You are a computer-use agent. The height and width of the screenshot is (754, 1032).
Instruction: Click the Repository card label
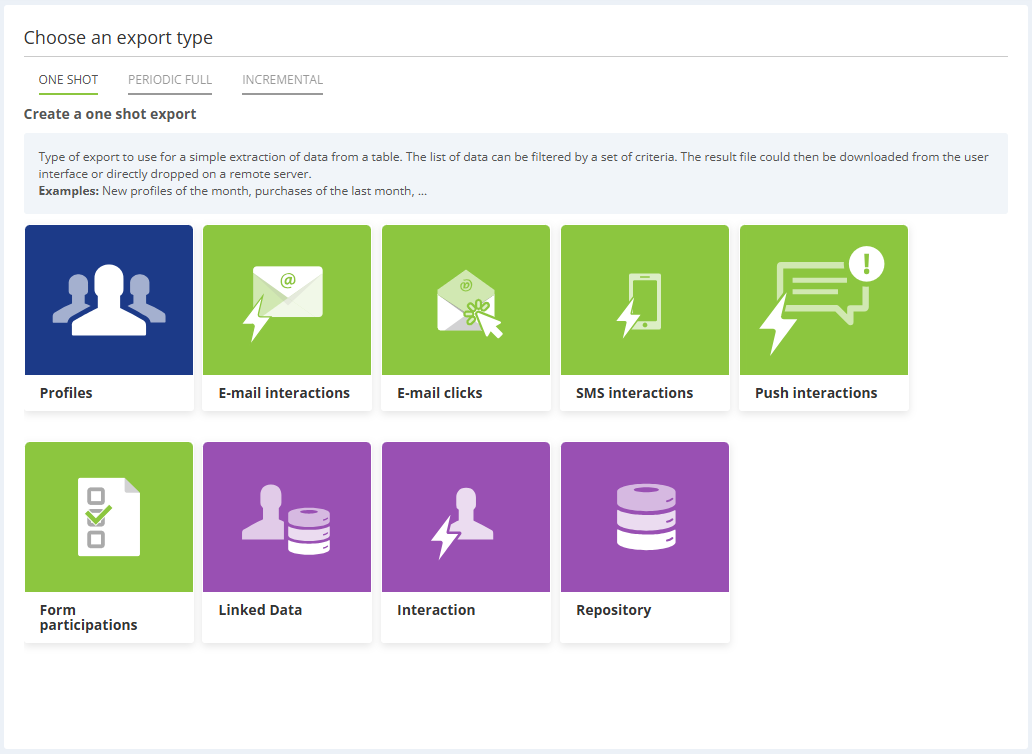point(613,611)
